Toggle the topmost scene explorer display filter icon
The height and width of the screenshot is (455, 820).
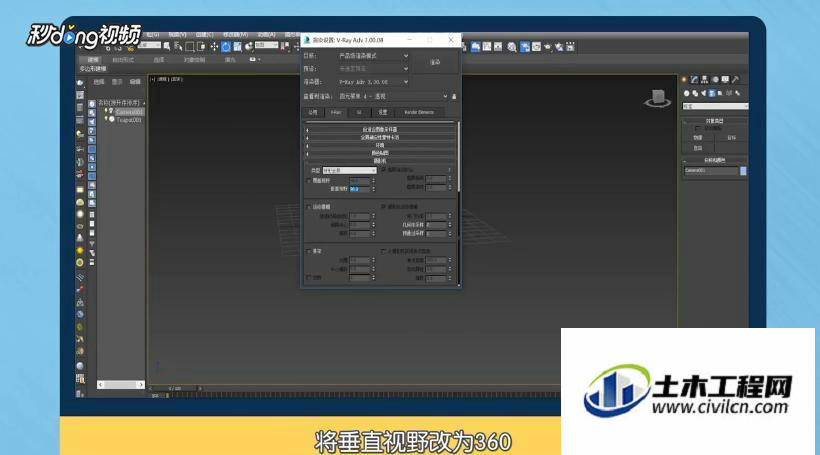pyautogui.click(x=92, y=104)
